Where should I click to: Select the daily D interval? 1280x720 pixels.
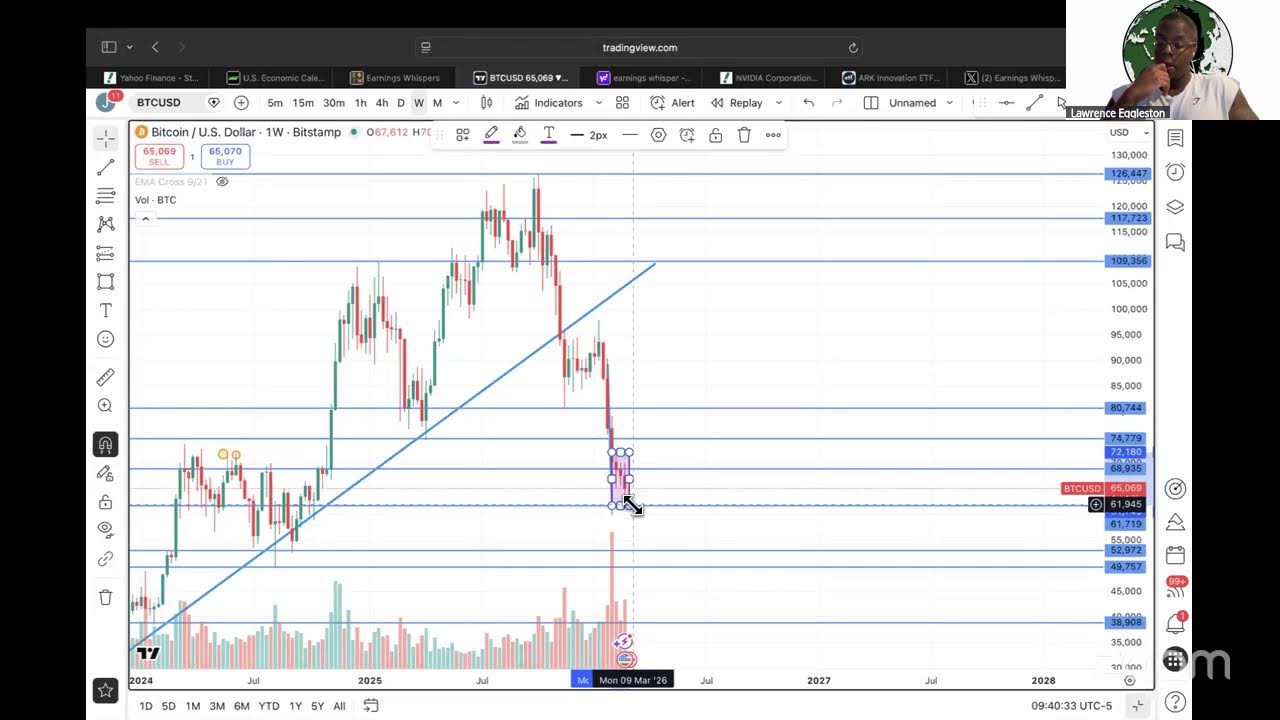point(401,103)
